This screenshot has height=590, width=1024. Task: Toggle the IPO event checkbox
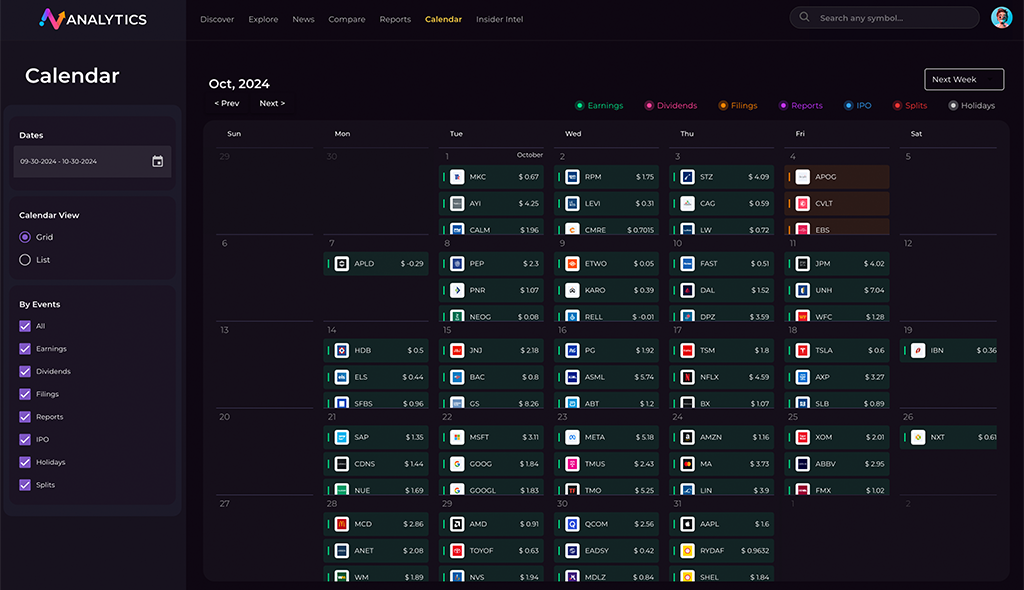[25, 439]
